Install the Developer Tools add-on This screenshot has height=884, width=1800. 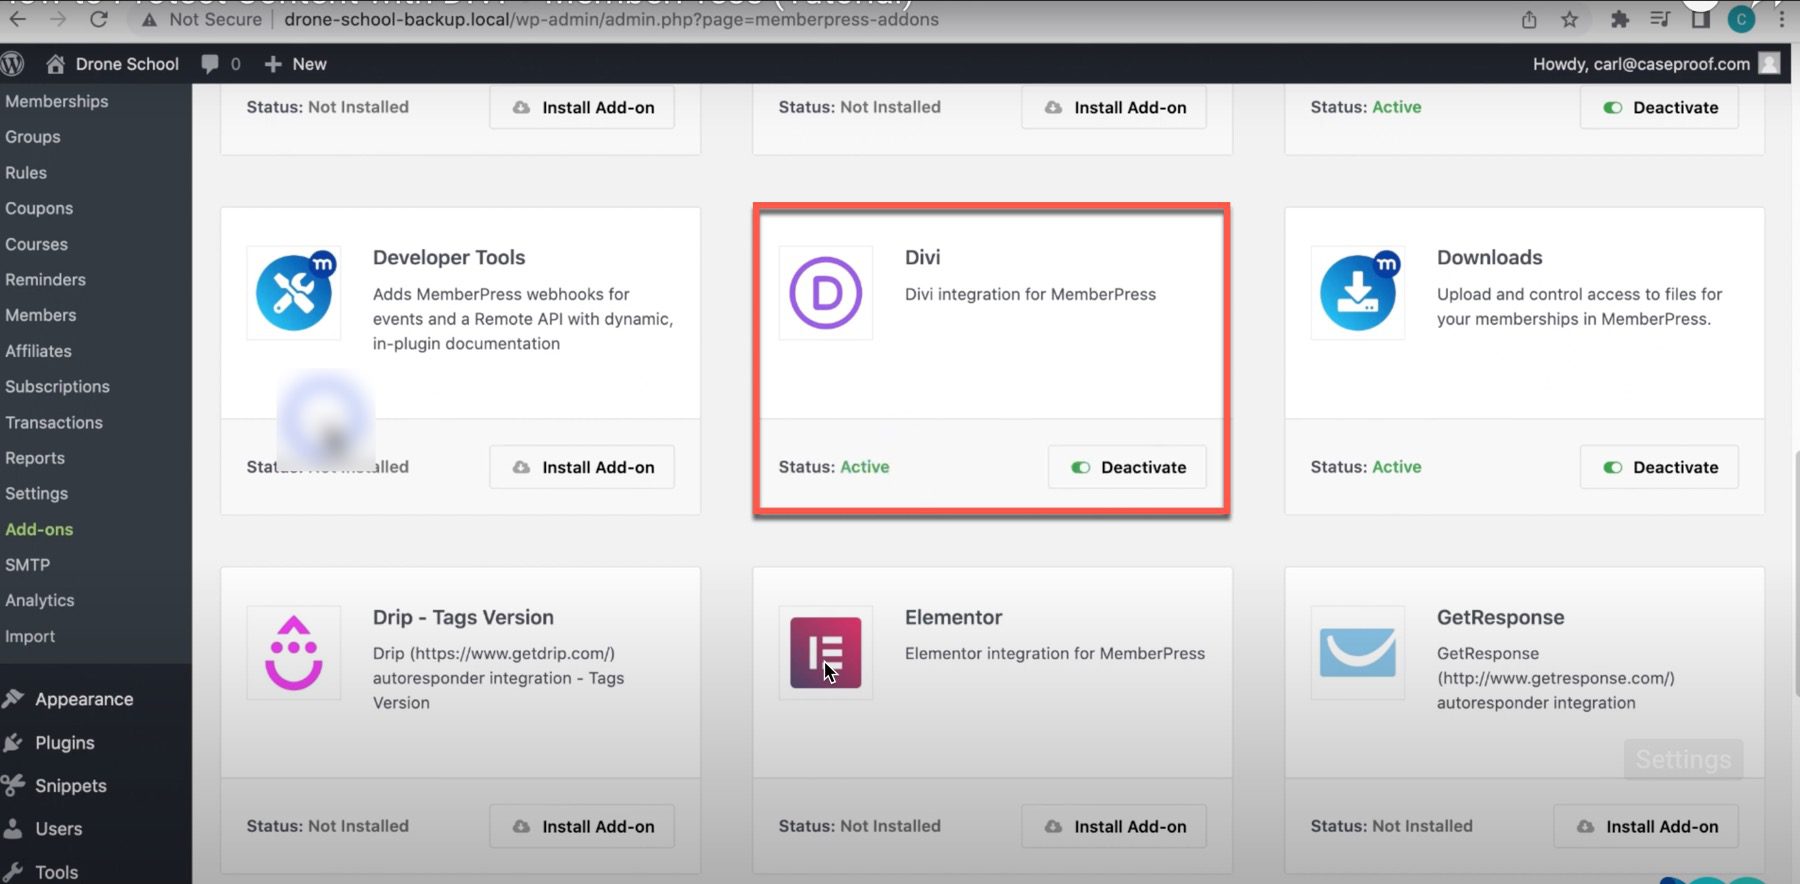click(582, 467)
